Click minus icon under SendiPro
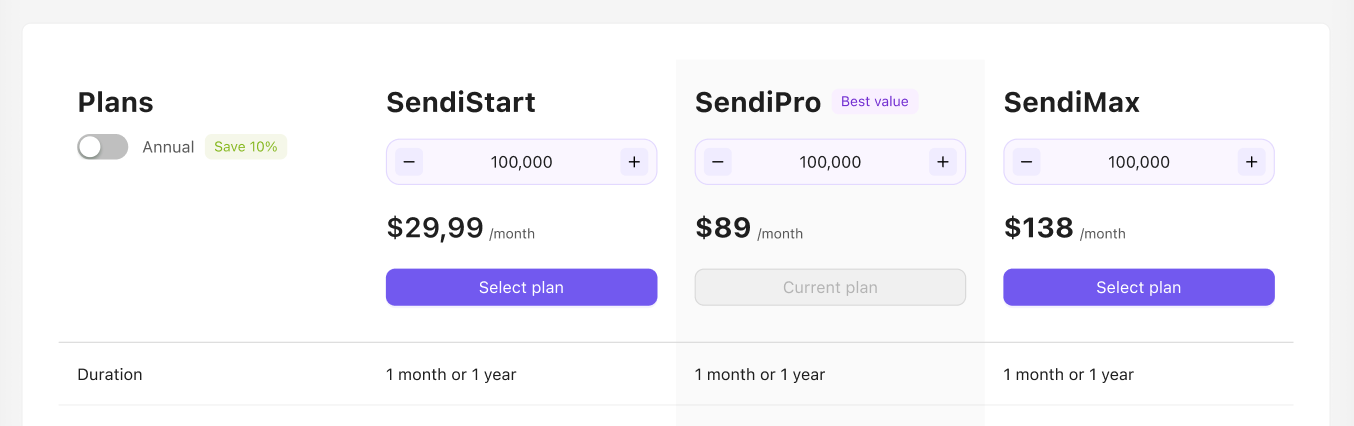 click(718, 162)
